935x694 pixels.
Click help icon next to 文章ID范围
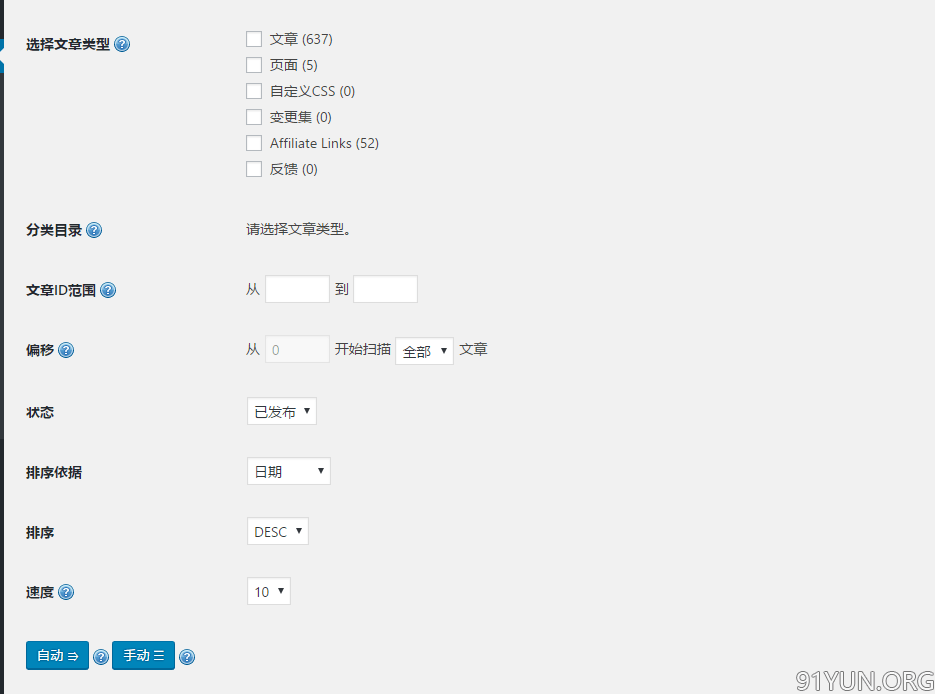108,291
